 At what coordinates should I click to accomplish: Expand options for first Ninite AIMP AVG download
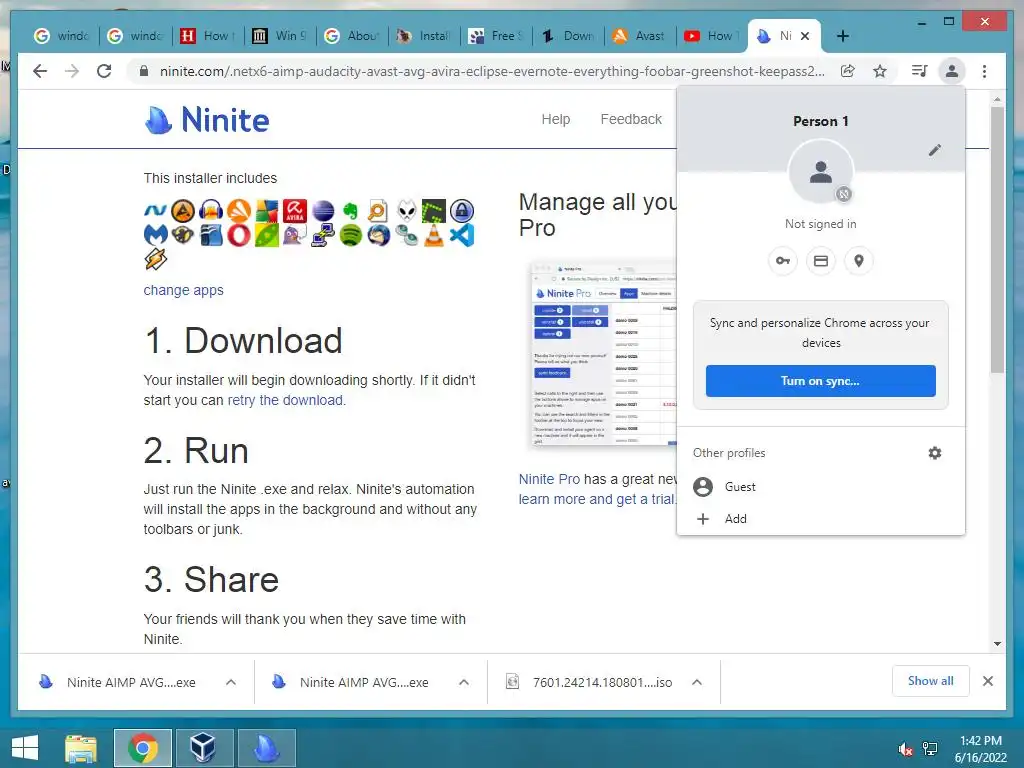[231, 682]
